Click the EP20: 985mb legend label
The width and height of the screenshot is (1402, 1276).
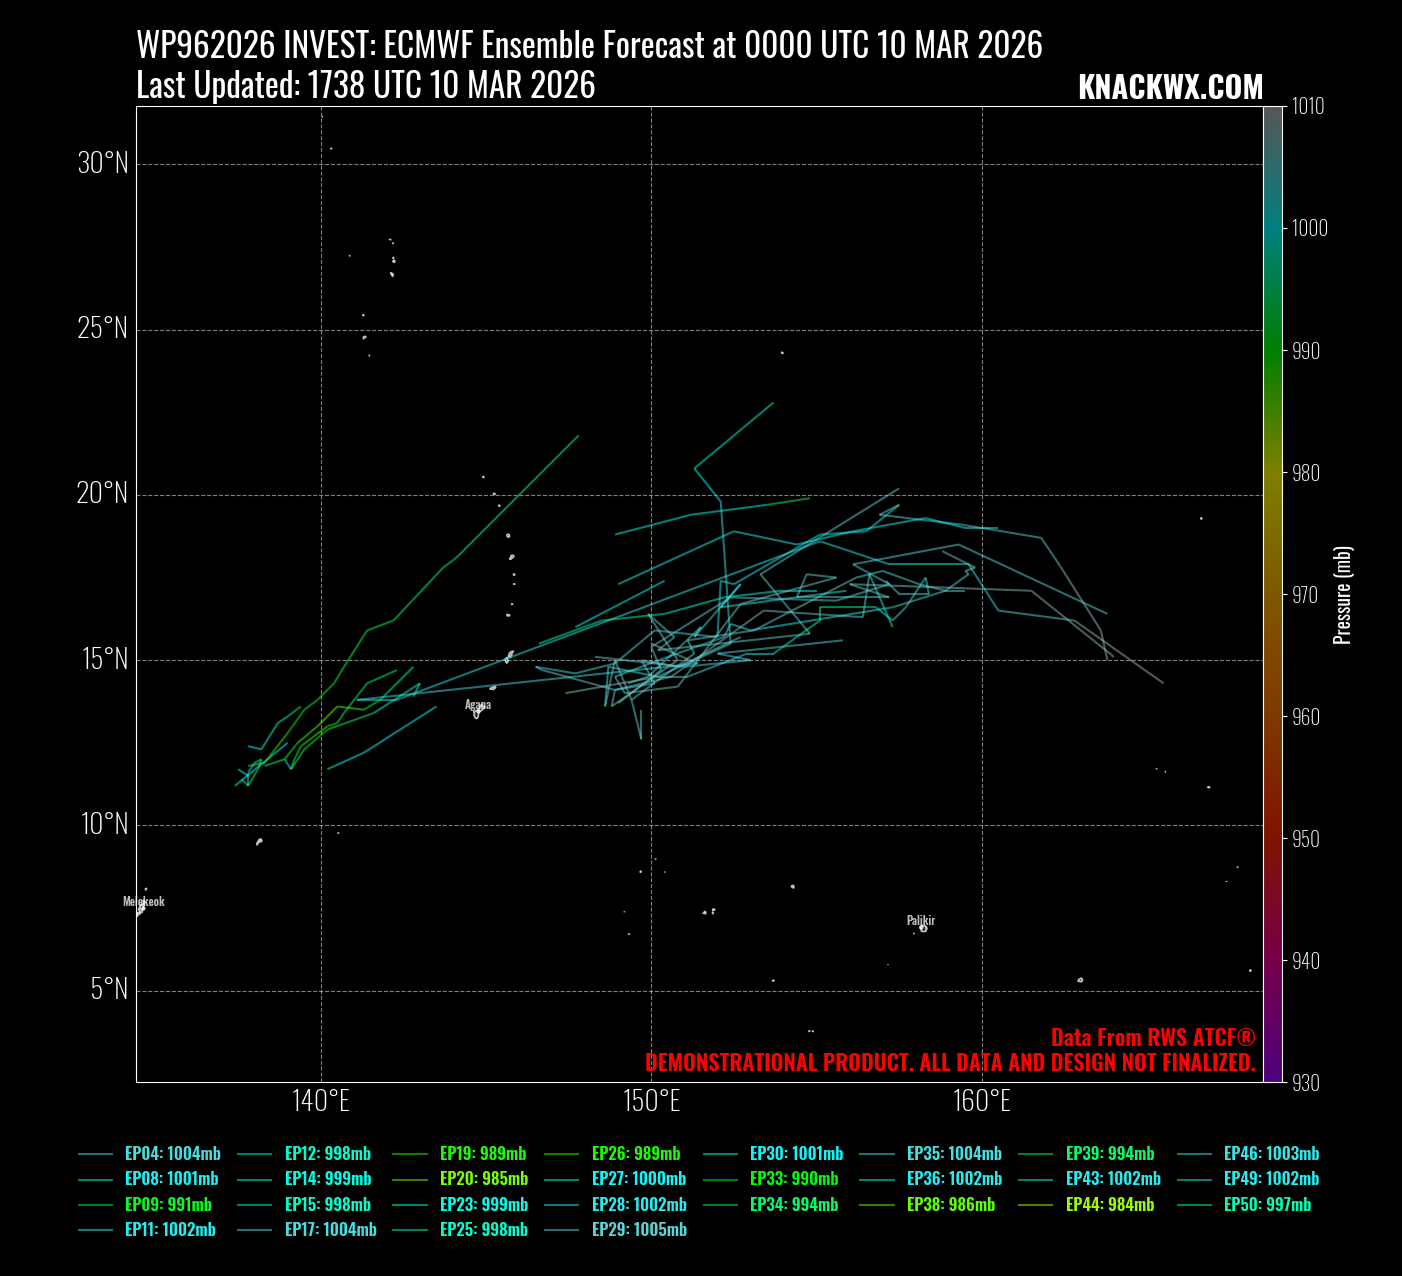(x=483, y=1179)
